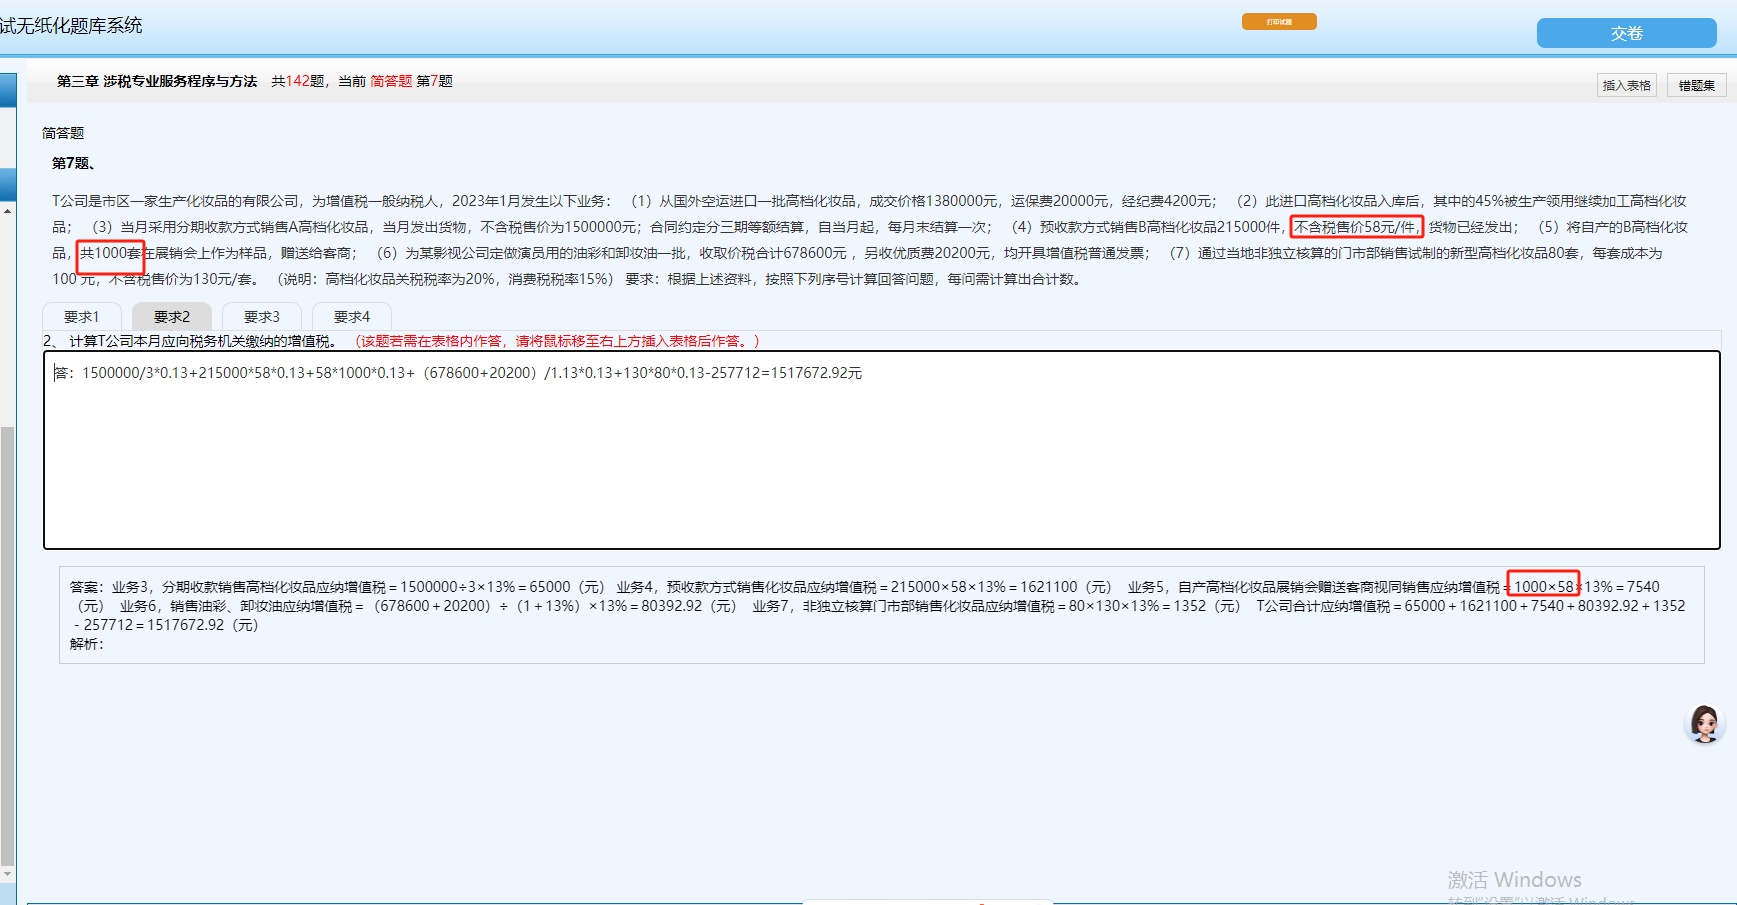The image size is (1737, 905).
Task: Click the 简答题 section heading above question
Action: pos(63,133)
